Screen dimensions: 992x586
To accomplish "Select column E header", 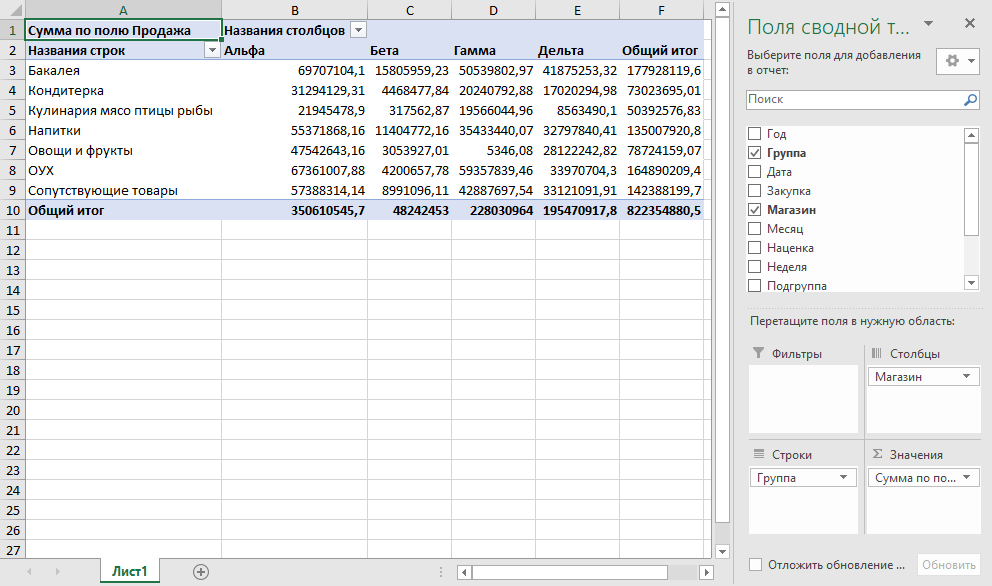I will 578,10.
